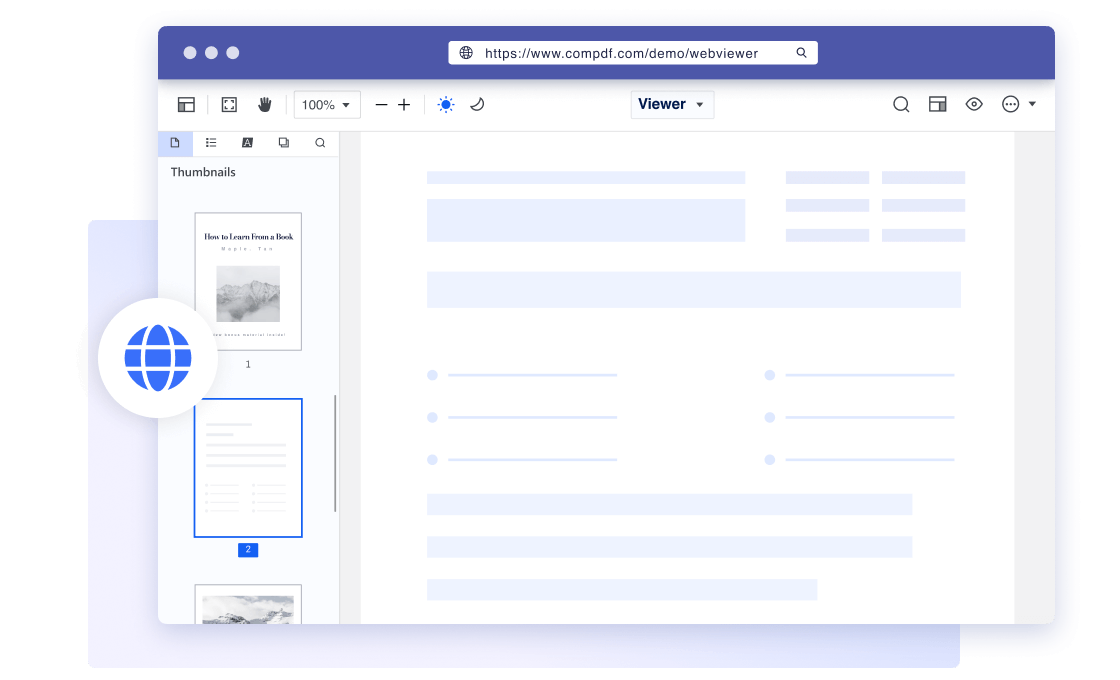
Task: Switch to the layers tab icon
Action: click(x=284, y=143)
